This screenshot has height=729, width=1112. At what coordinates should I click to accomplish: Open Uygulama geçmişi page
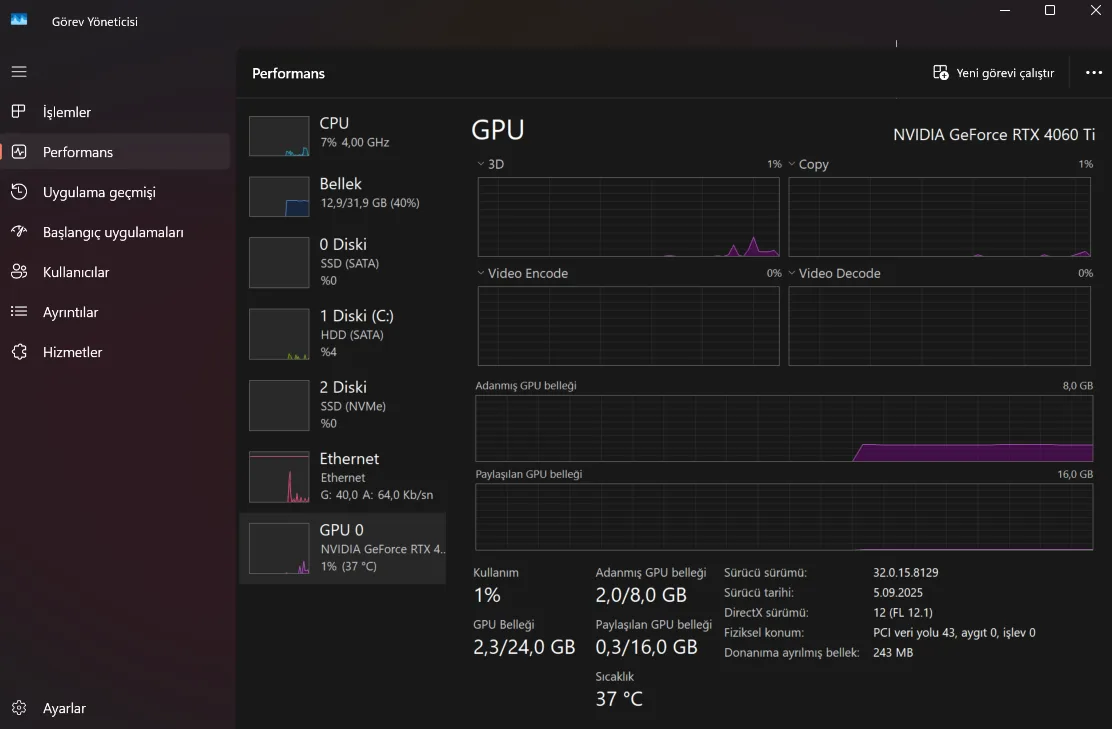click(x=116, y=192)
